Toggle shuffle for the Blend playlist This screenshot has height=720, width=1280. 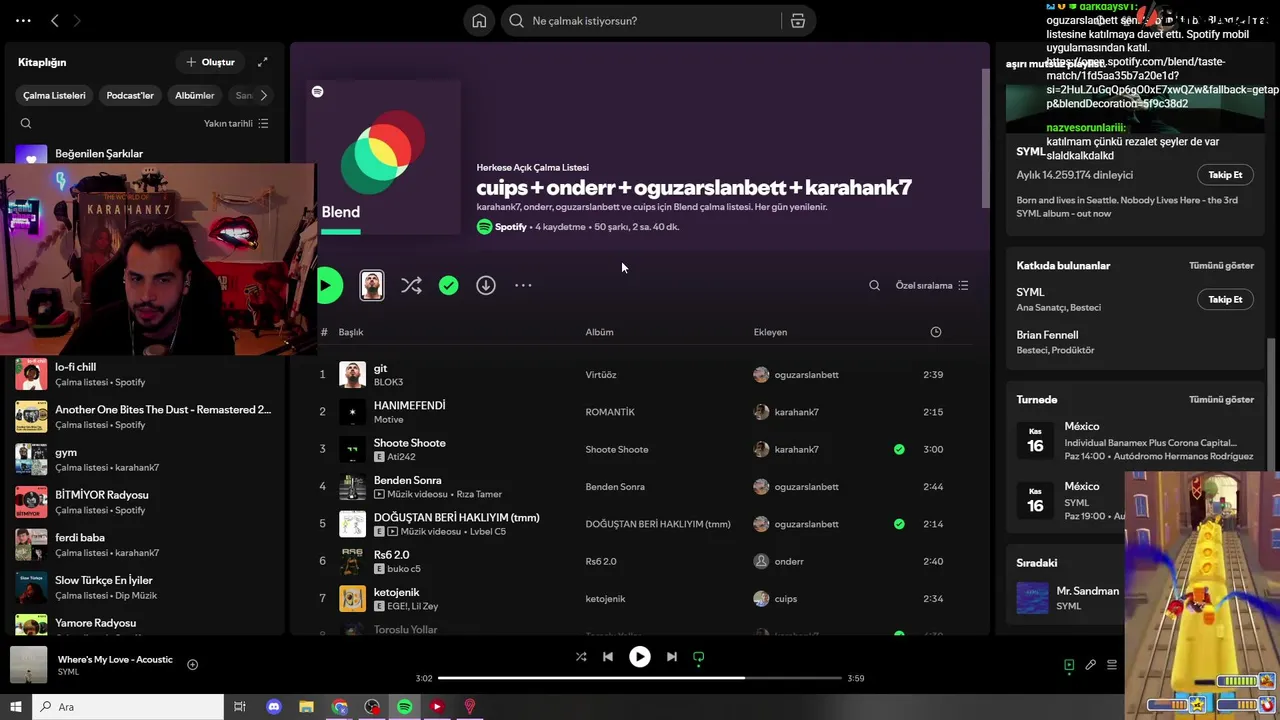pos(411,286)
